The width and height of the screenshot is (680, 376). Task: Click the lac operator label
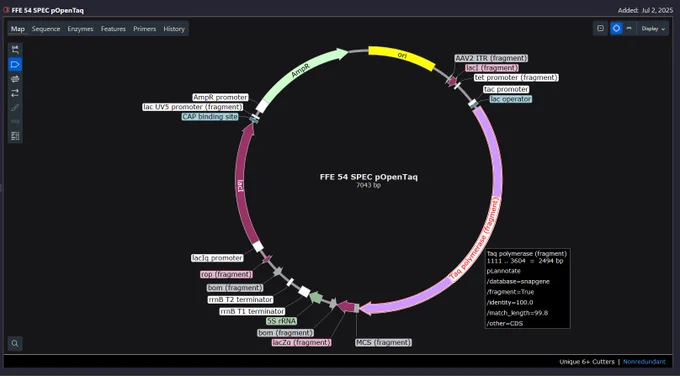point(510,99)
